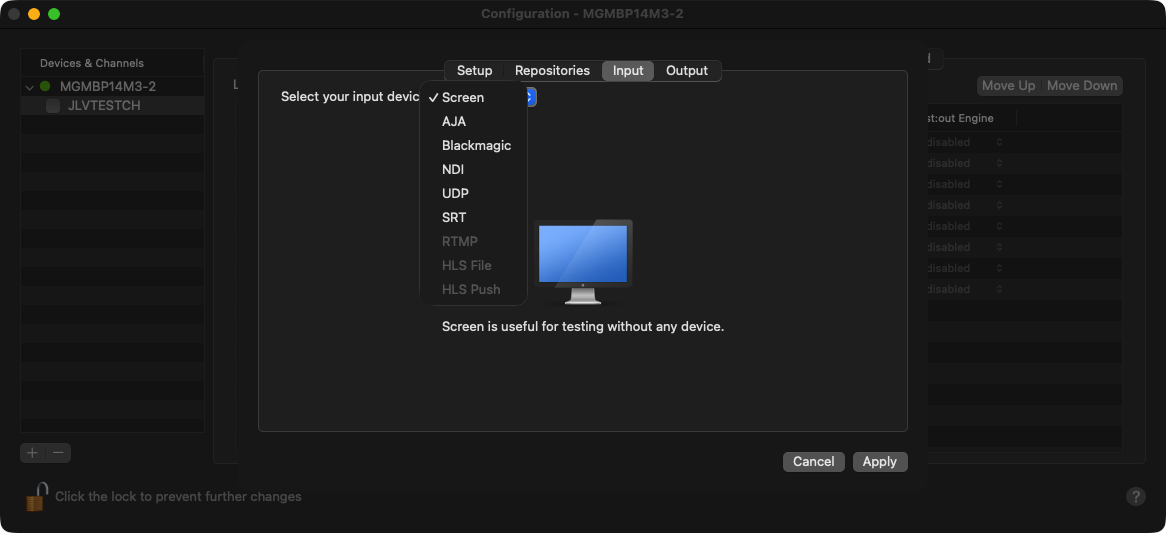
Task: Click the lock icon to prevent changes
Action: 36,496
